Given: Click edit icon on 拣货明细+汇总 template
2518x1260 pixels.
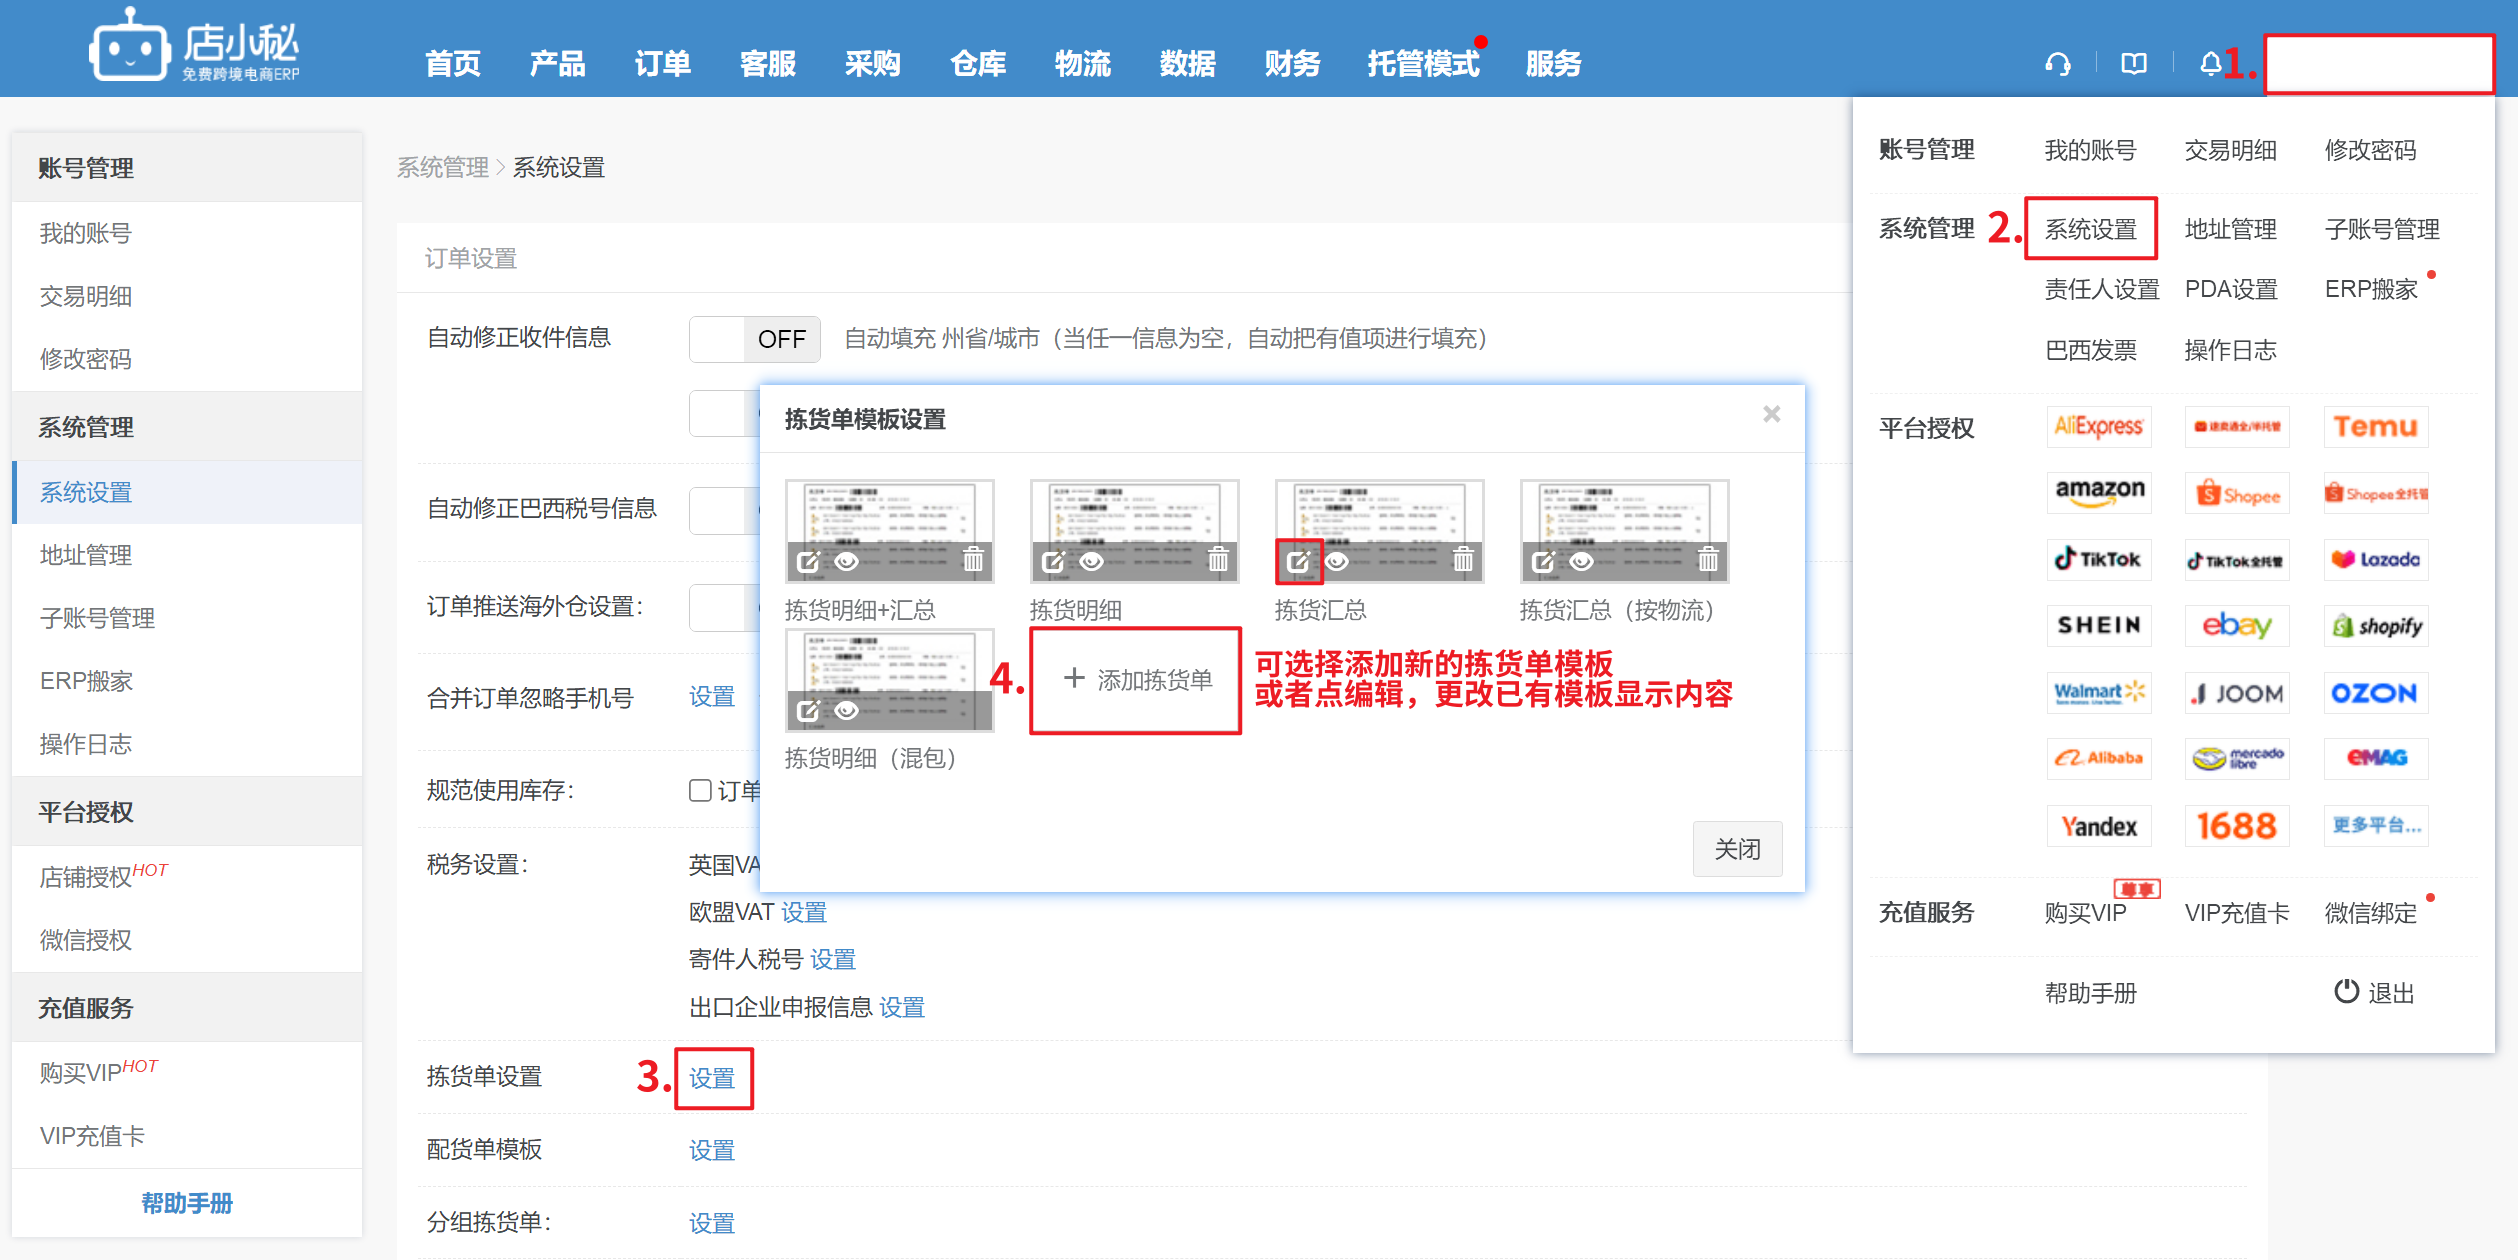Looking at the screenshot, I should tap(808, 561).
